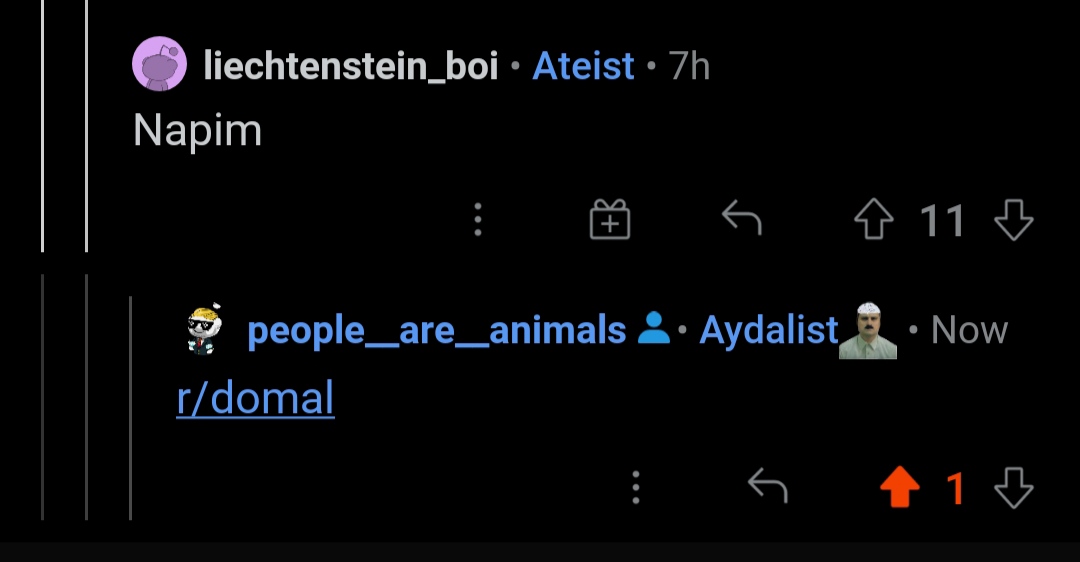Collapse the thread using the r/domal comment's indent line

point(130,408)
